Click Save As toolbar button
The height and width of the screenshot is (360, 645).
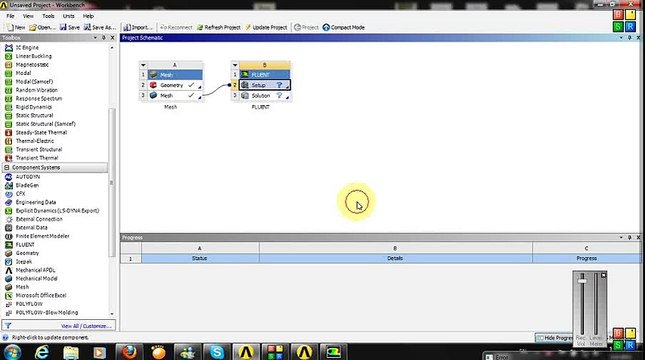click(100, 28)
